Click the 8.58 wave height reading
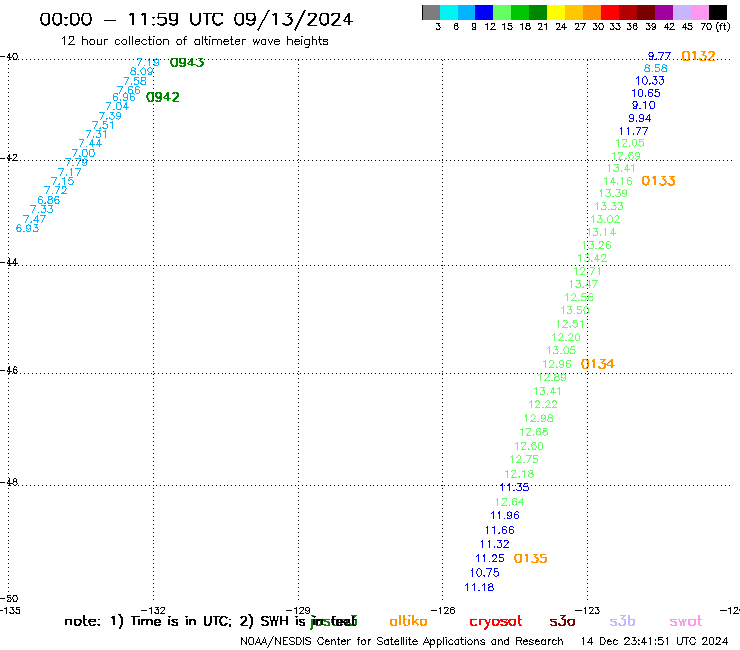The image size is (740, 650). tap(656, 68)
